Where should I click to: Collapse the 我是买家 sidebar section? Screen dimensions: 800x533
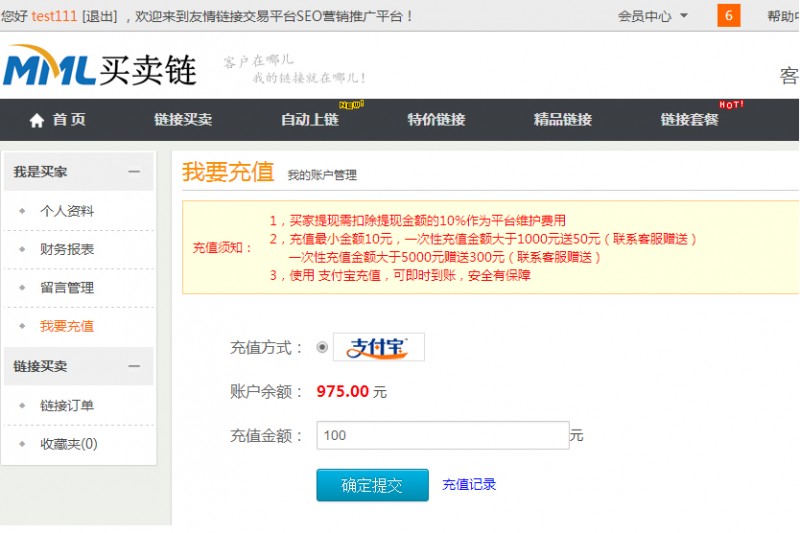click(134, 172)
